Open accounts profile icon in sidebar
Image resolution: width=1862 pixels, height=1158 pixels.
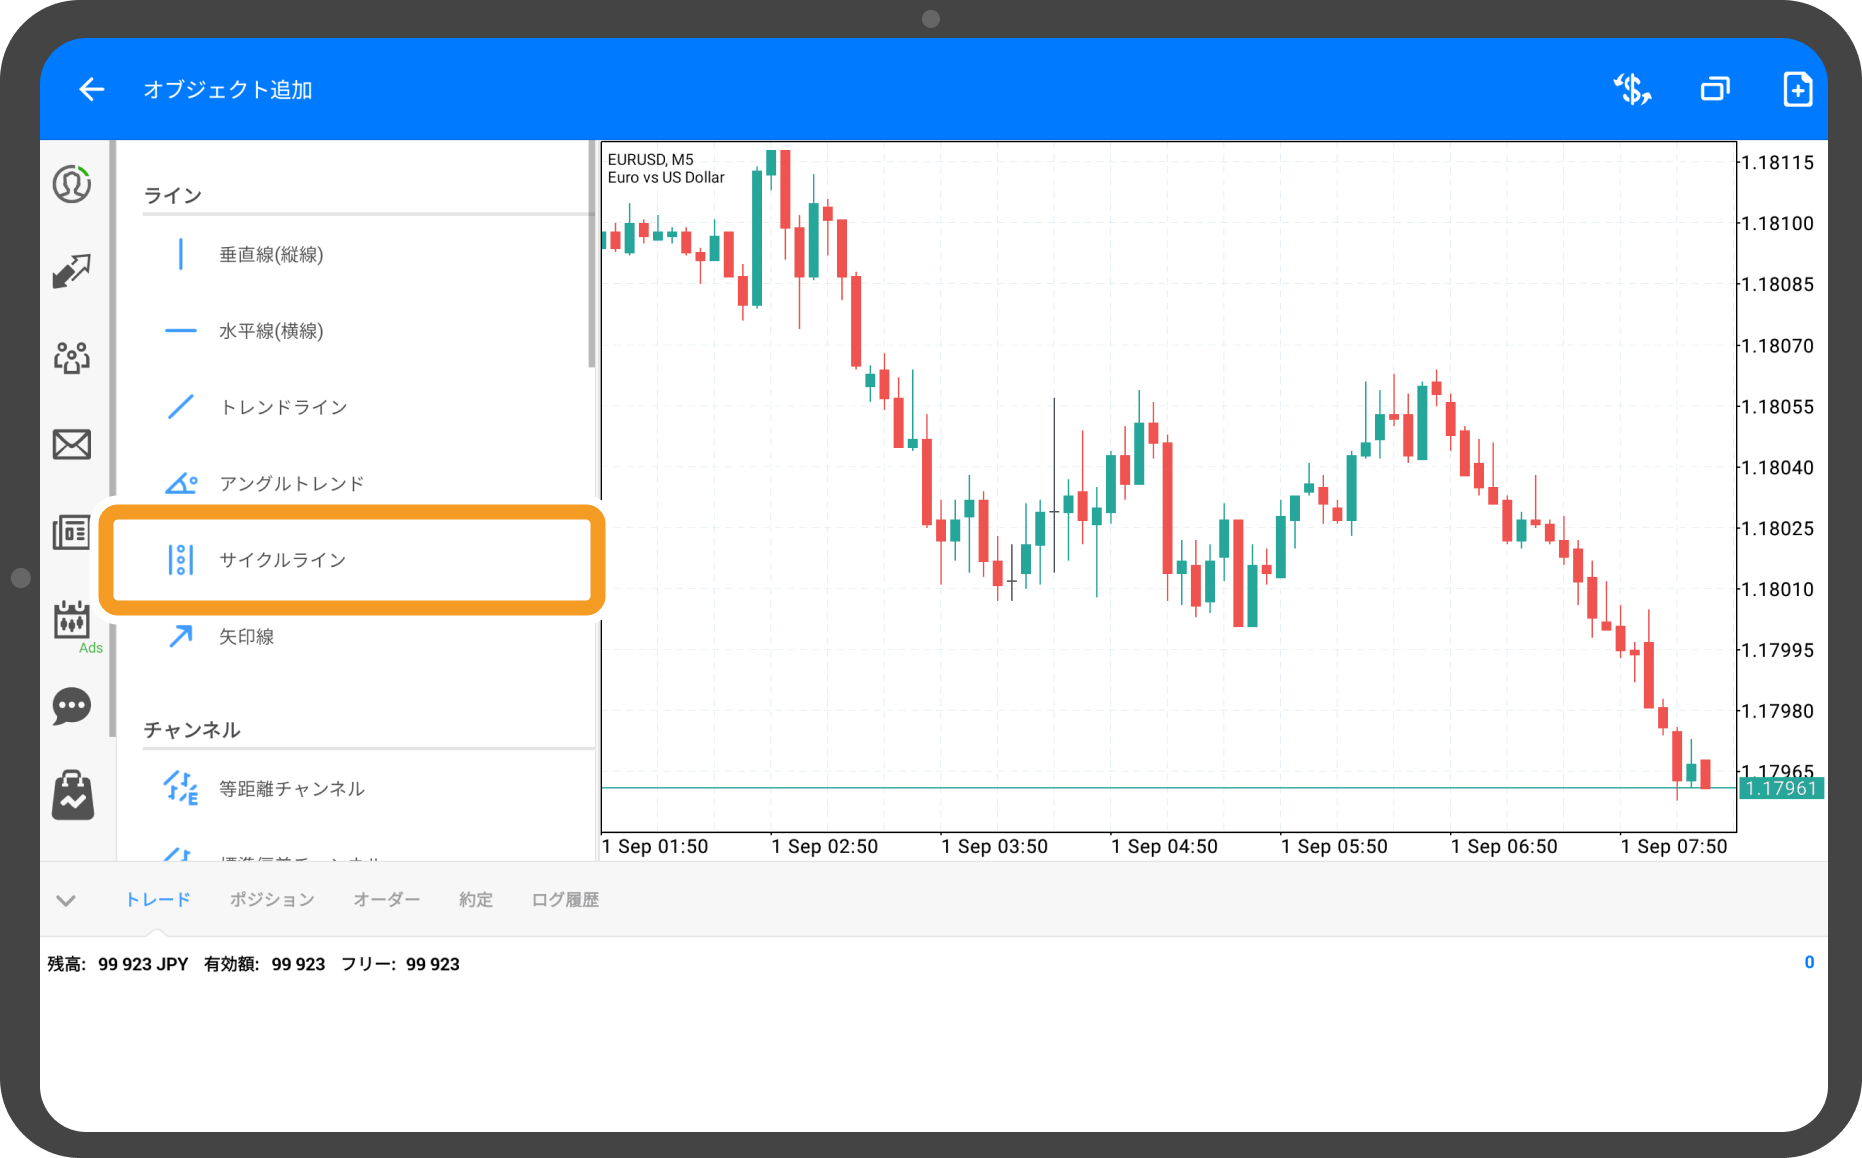72,184
